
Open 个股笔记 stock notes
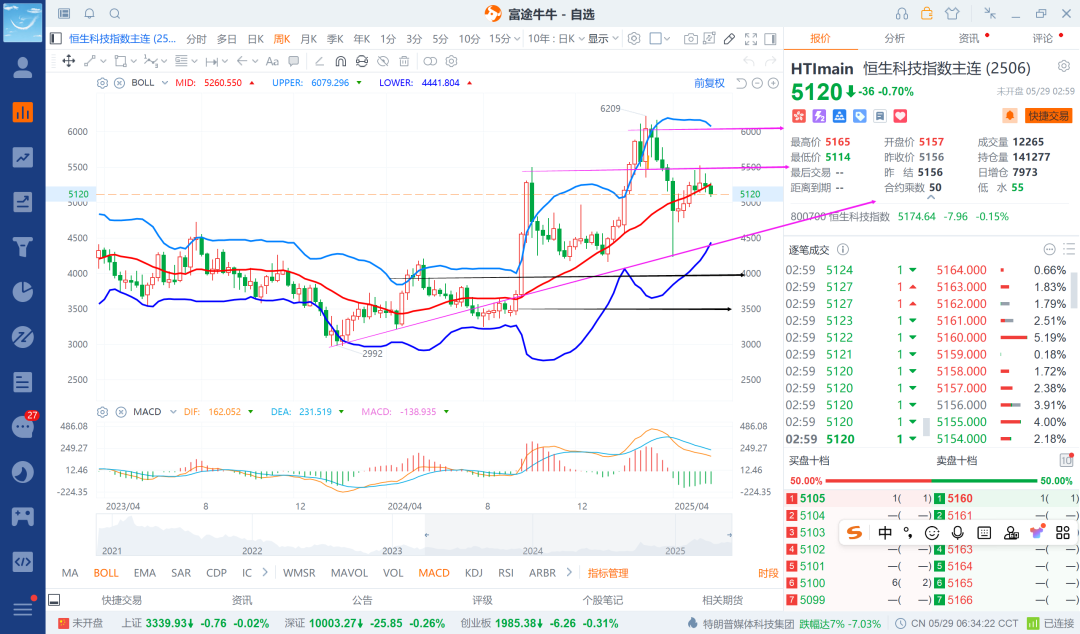click(x=603, y=600)
